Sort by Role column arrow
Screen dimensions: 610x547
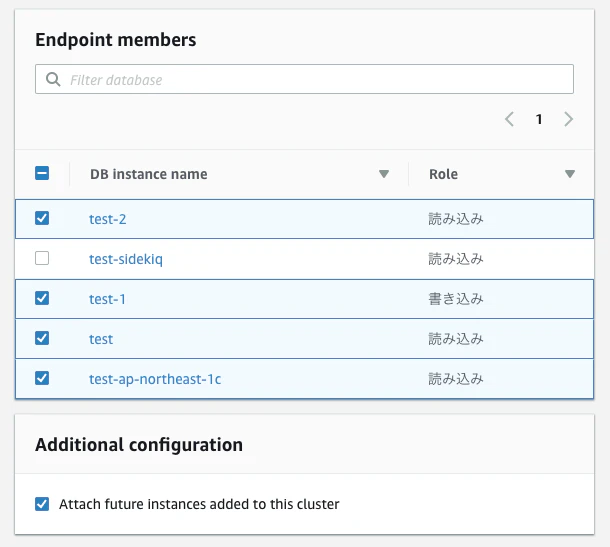(x=570, y=174)
